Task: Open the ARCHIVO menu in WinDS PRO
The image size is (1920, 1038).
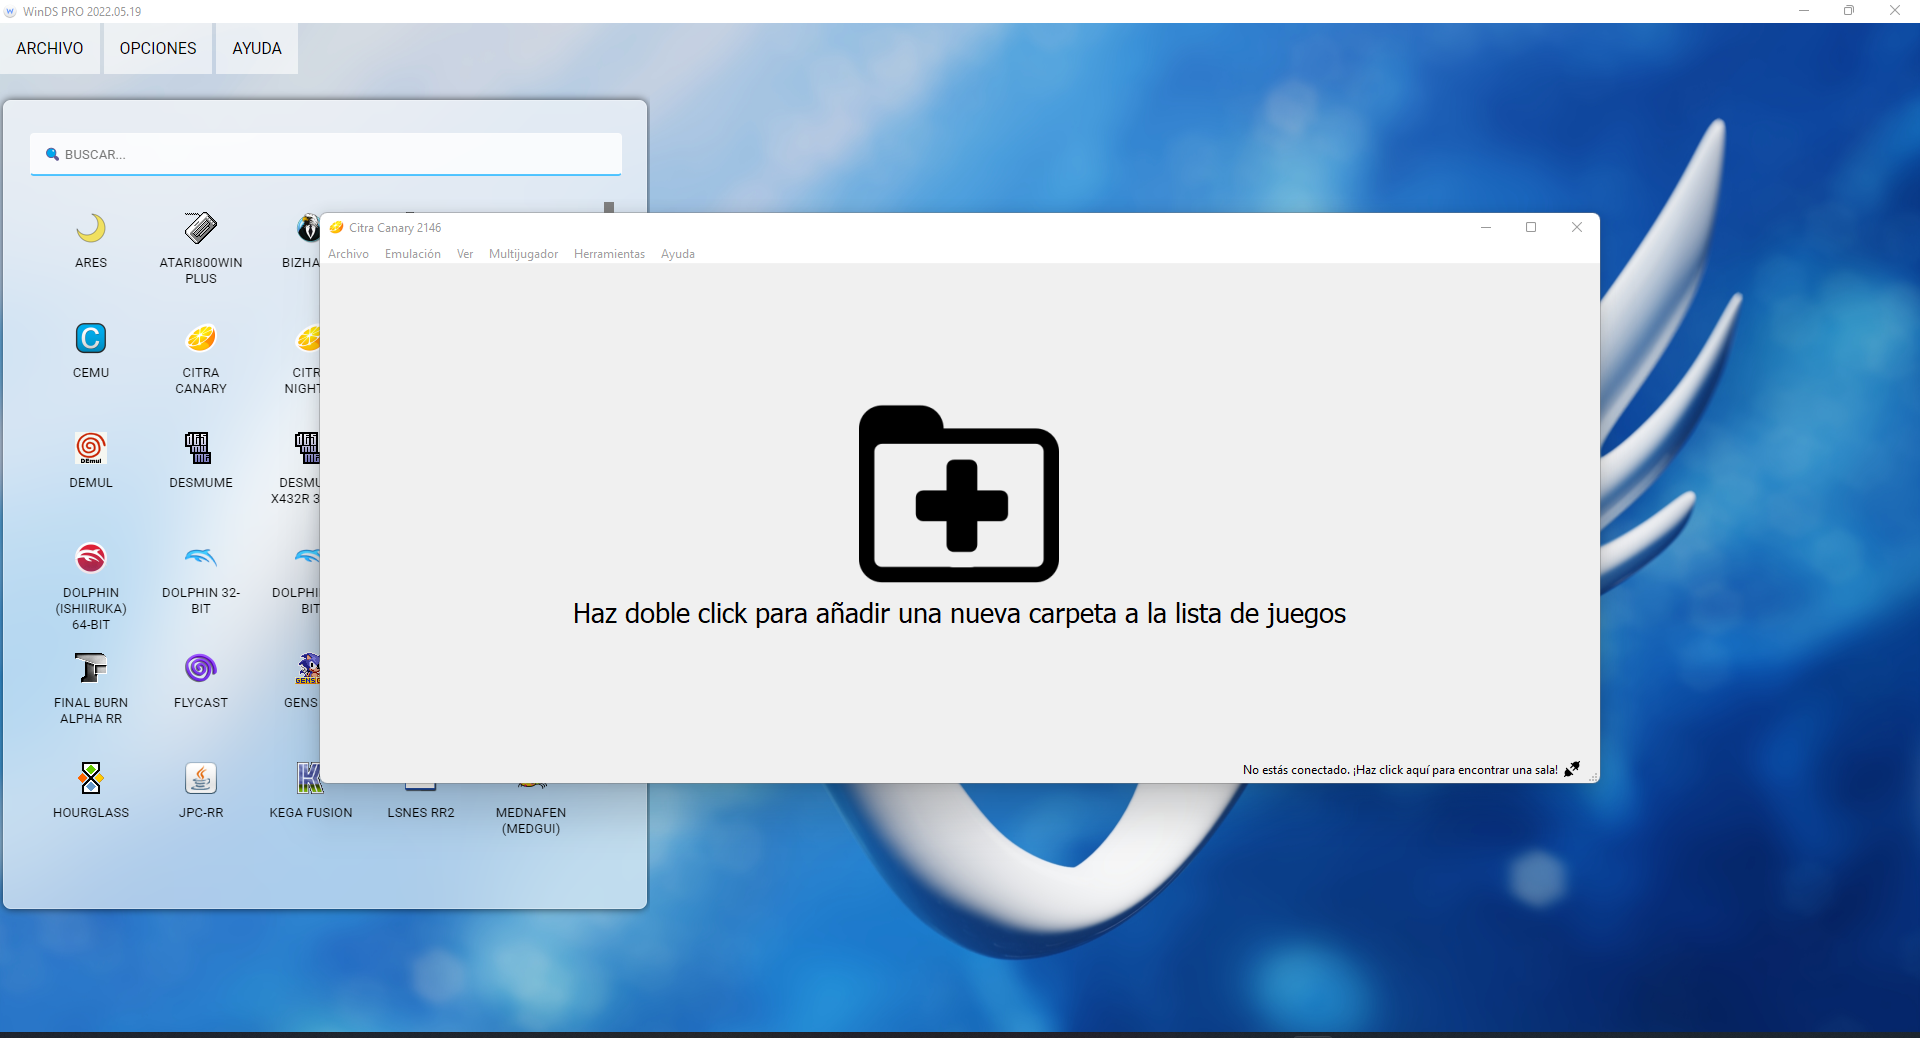Action: point(50,48)
